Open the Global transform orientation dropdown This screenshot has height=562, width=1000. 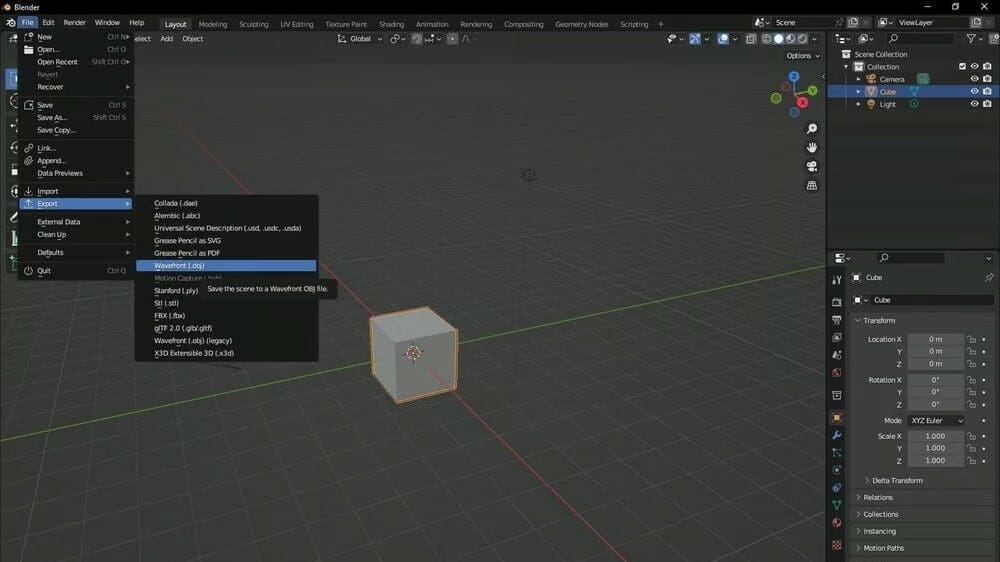(x=360, y=39)
